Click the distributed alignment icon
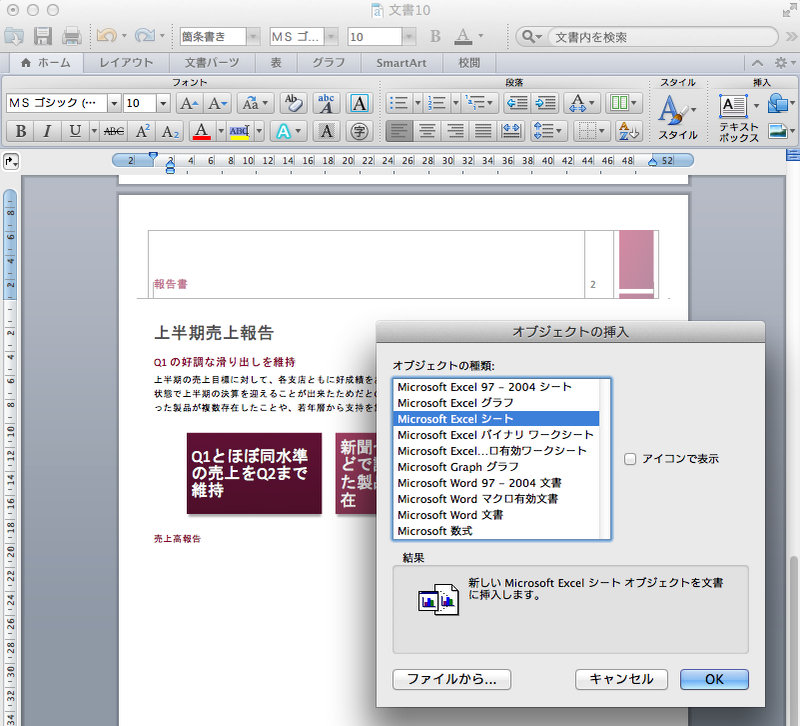This screenshot has height=726, width=800. pyautogui.click(x=511, y=131)
